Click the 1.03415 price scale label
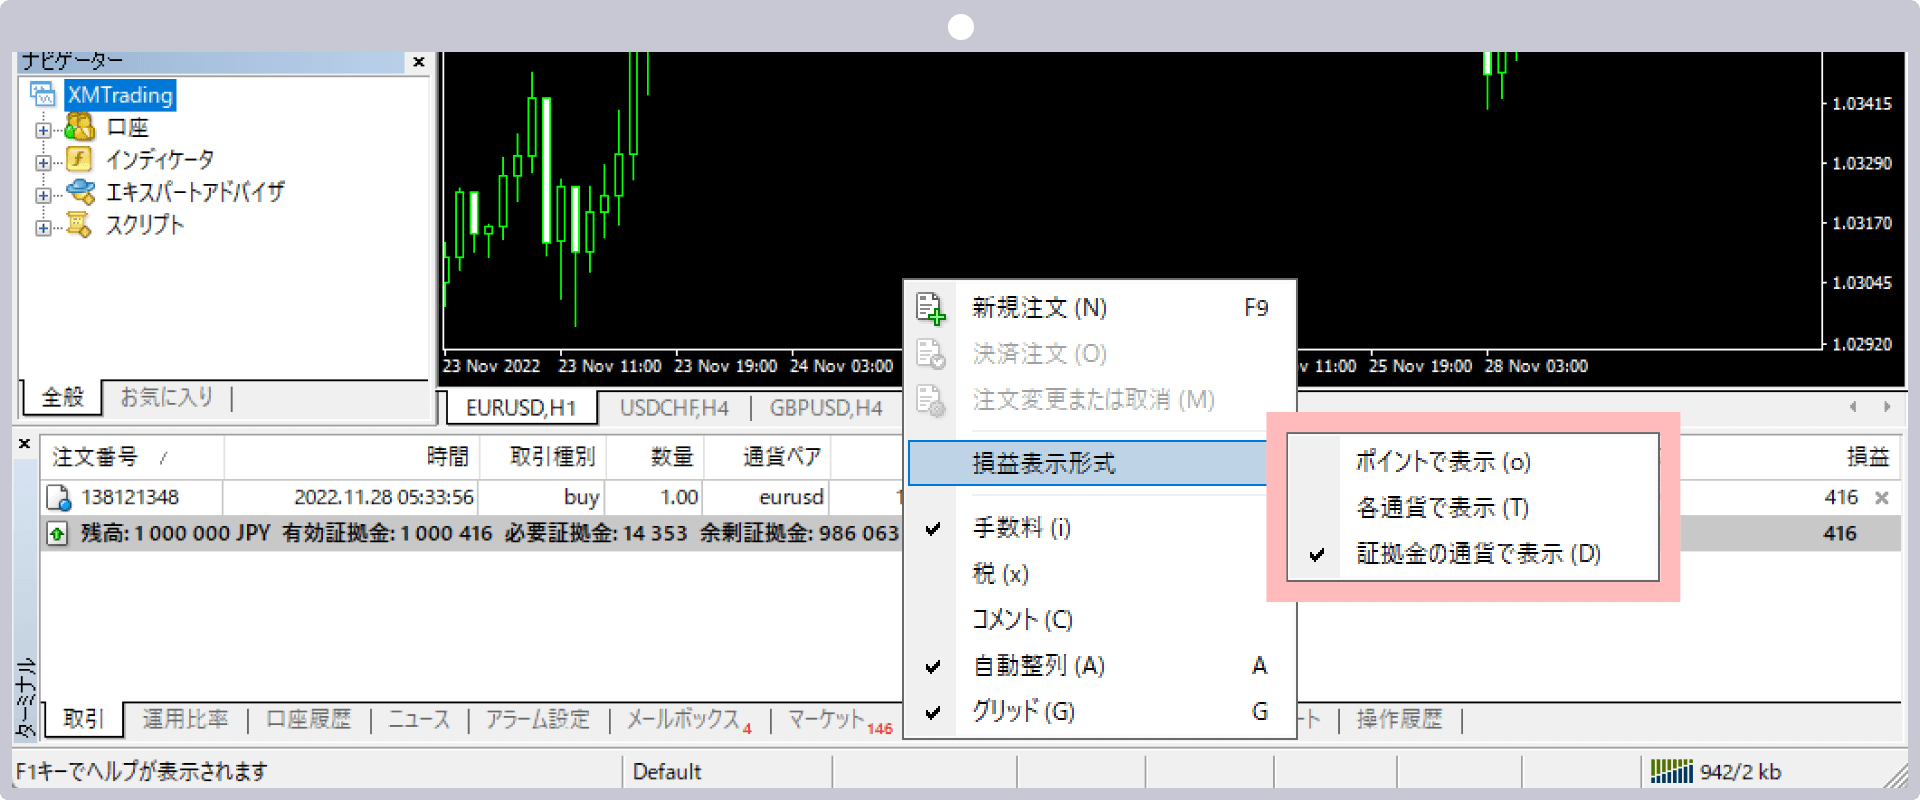 (x=1862, y=104)
